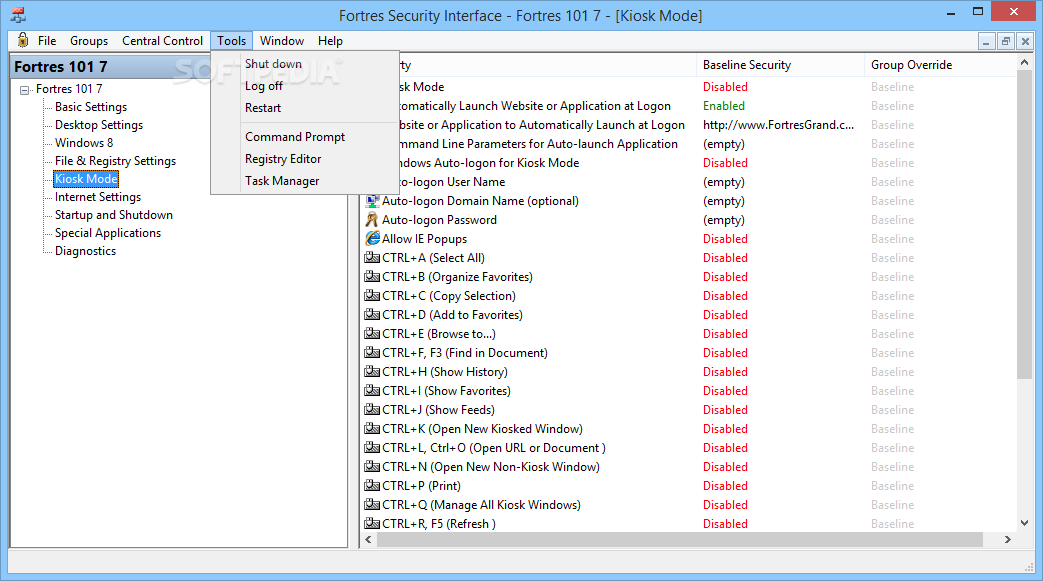Click the Group Override column header
The image size is (1043, 581).
pos(939,65)
